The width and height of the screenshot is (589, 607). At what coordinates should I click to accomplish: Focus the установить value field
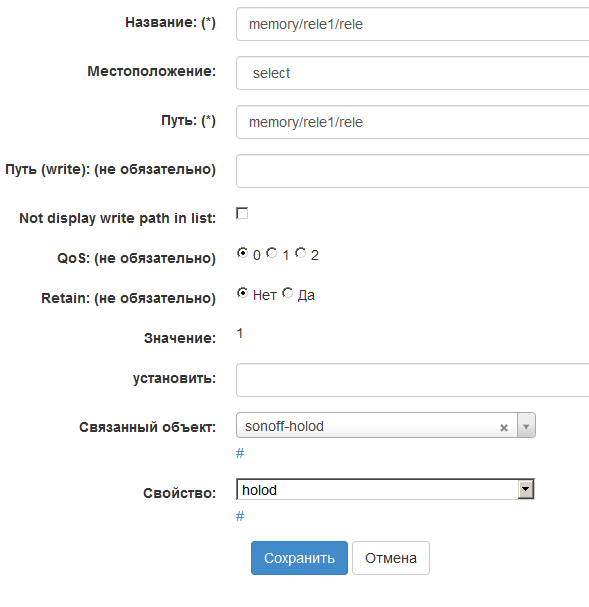[x=413, y=380]
